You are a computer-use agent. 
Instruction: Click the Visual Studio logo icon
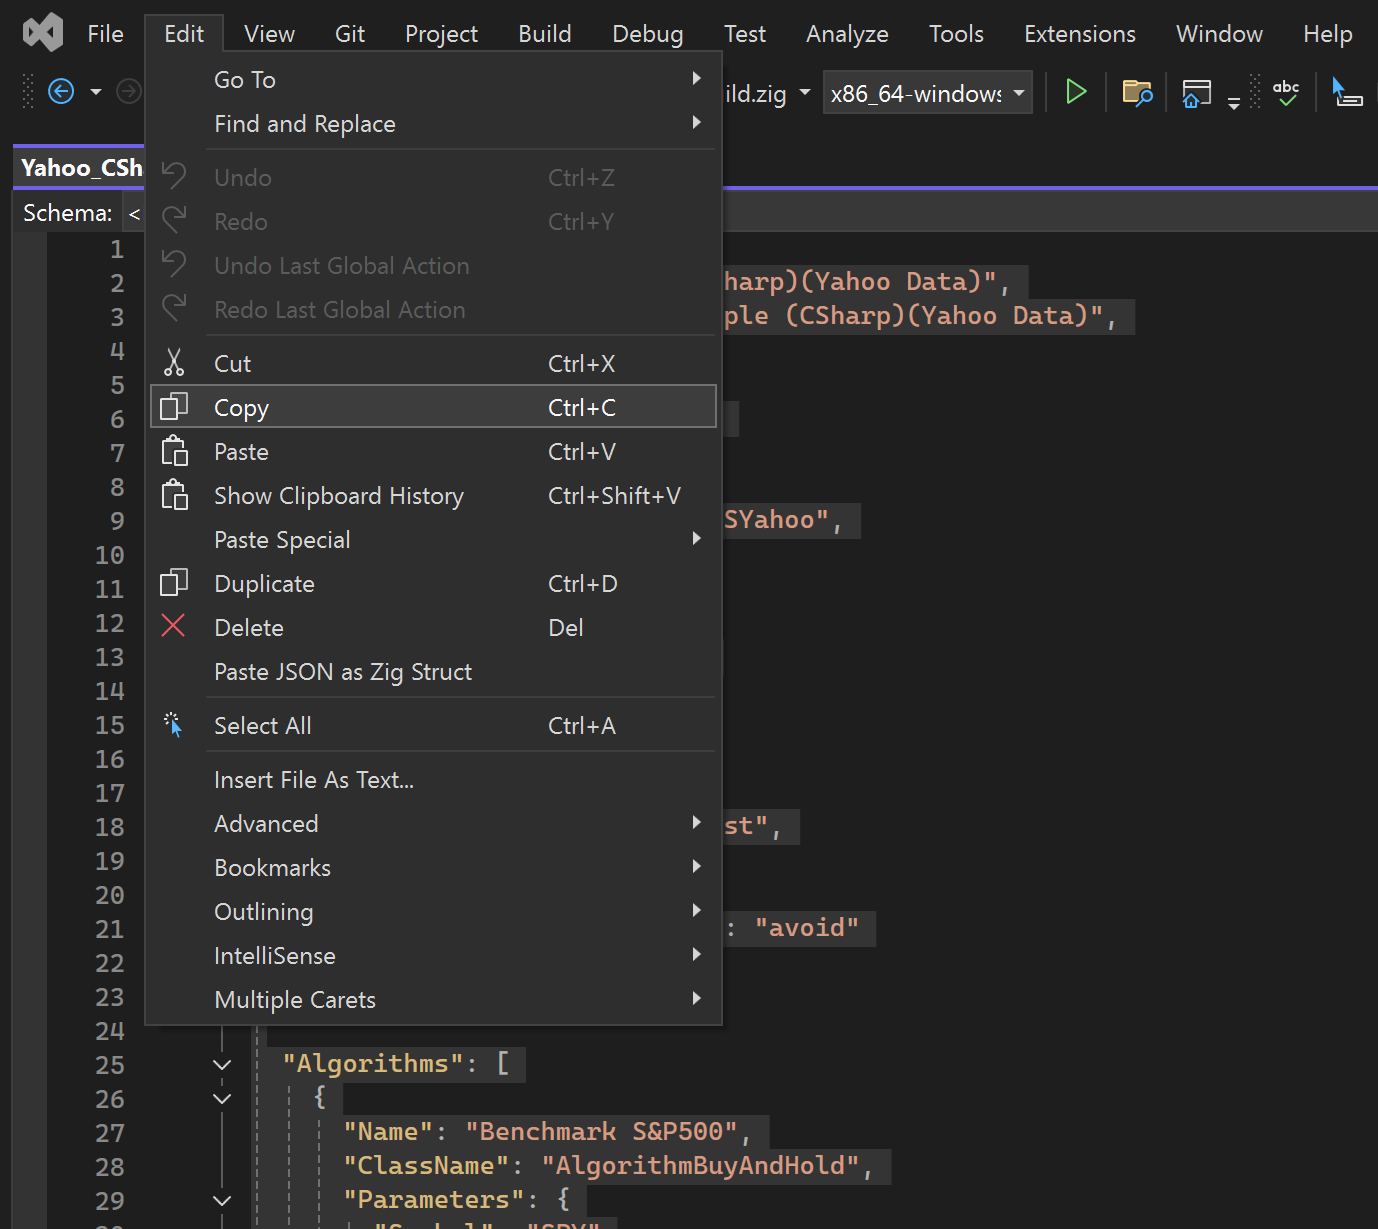43,33
